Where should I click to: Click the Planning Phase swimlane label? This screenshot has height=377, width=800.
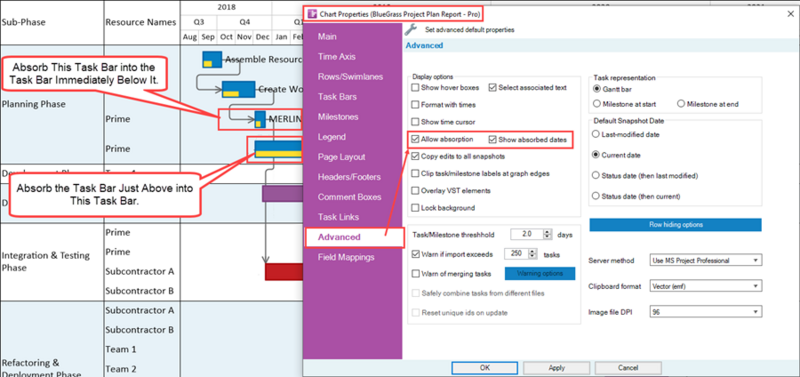tap(34, 104)
